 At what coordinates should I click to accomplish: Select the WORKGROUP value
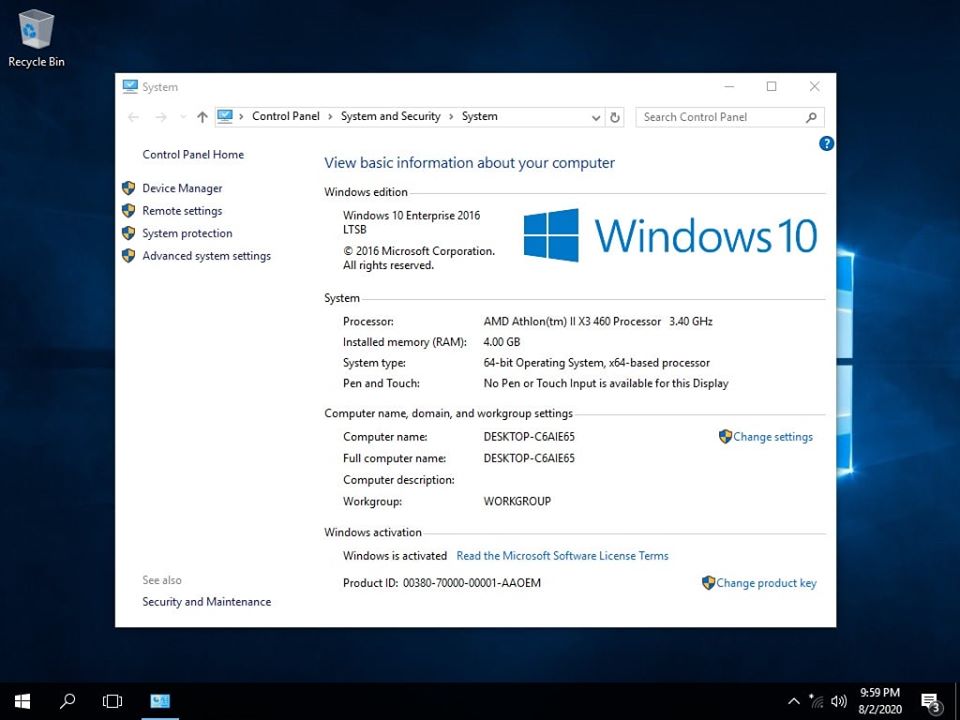click(x=517, y=501)
